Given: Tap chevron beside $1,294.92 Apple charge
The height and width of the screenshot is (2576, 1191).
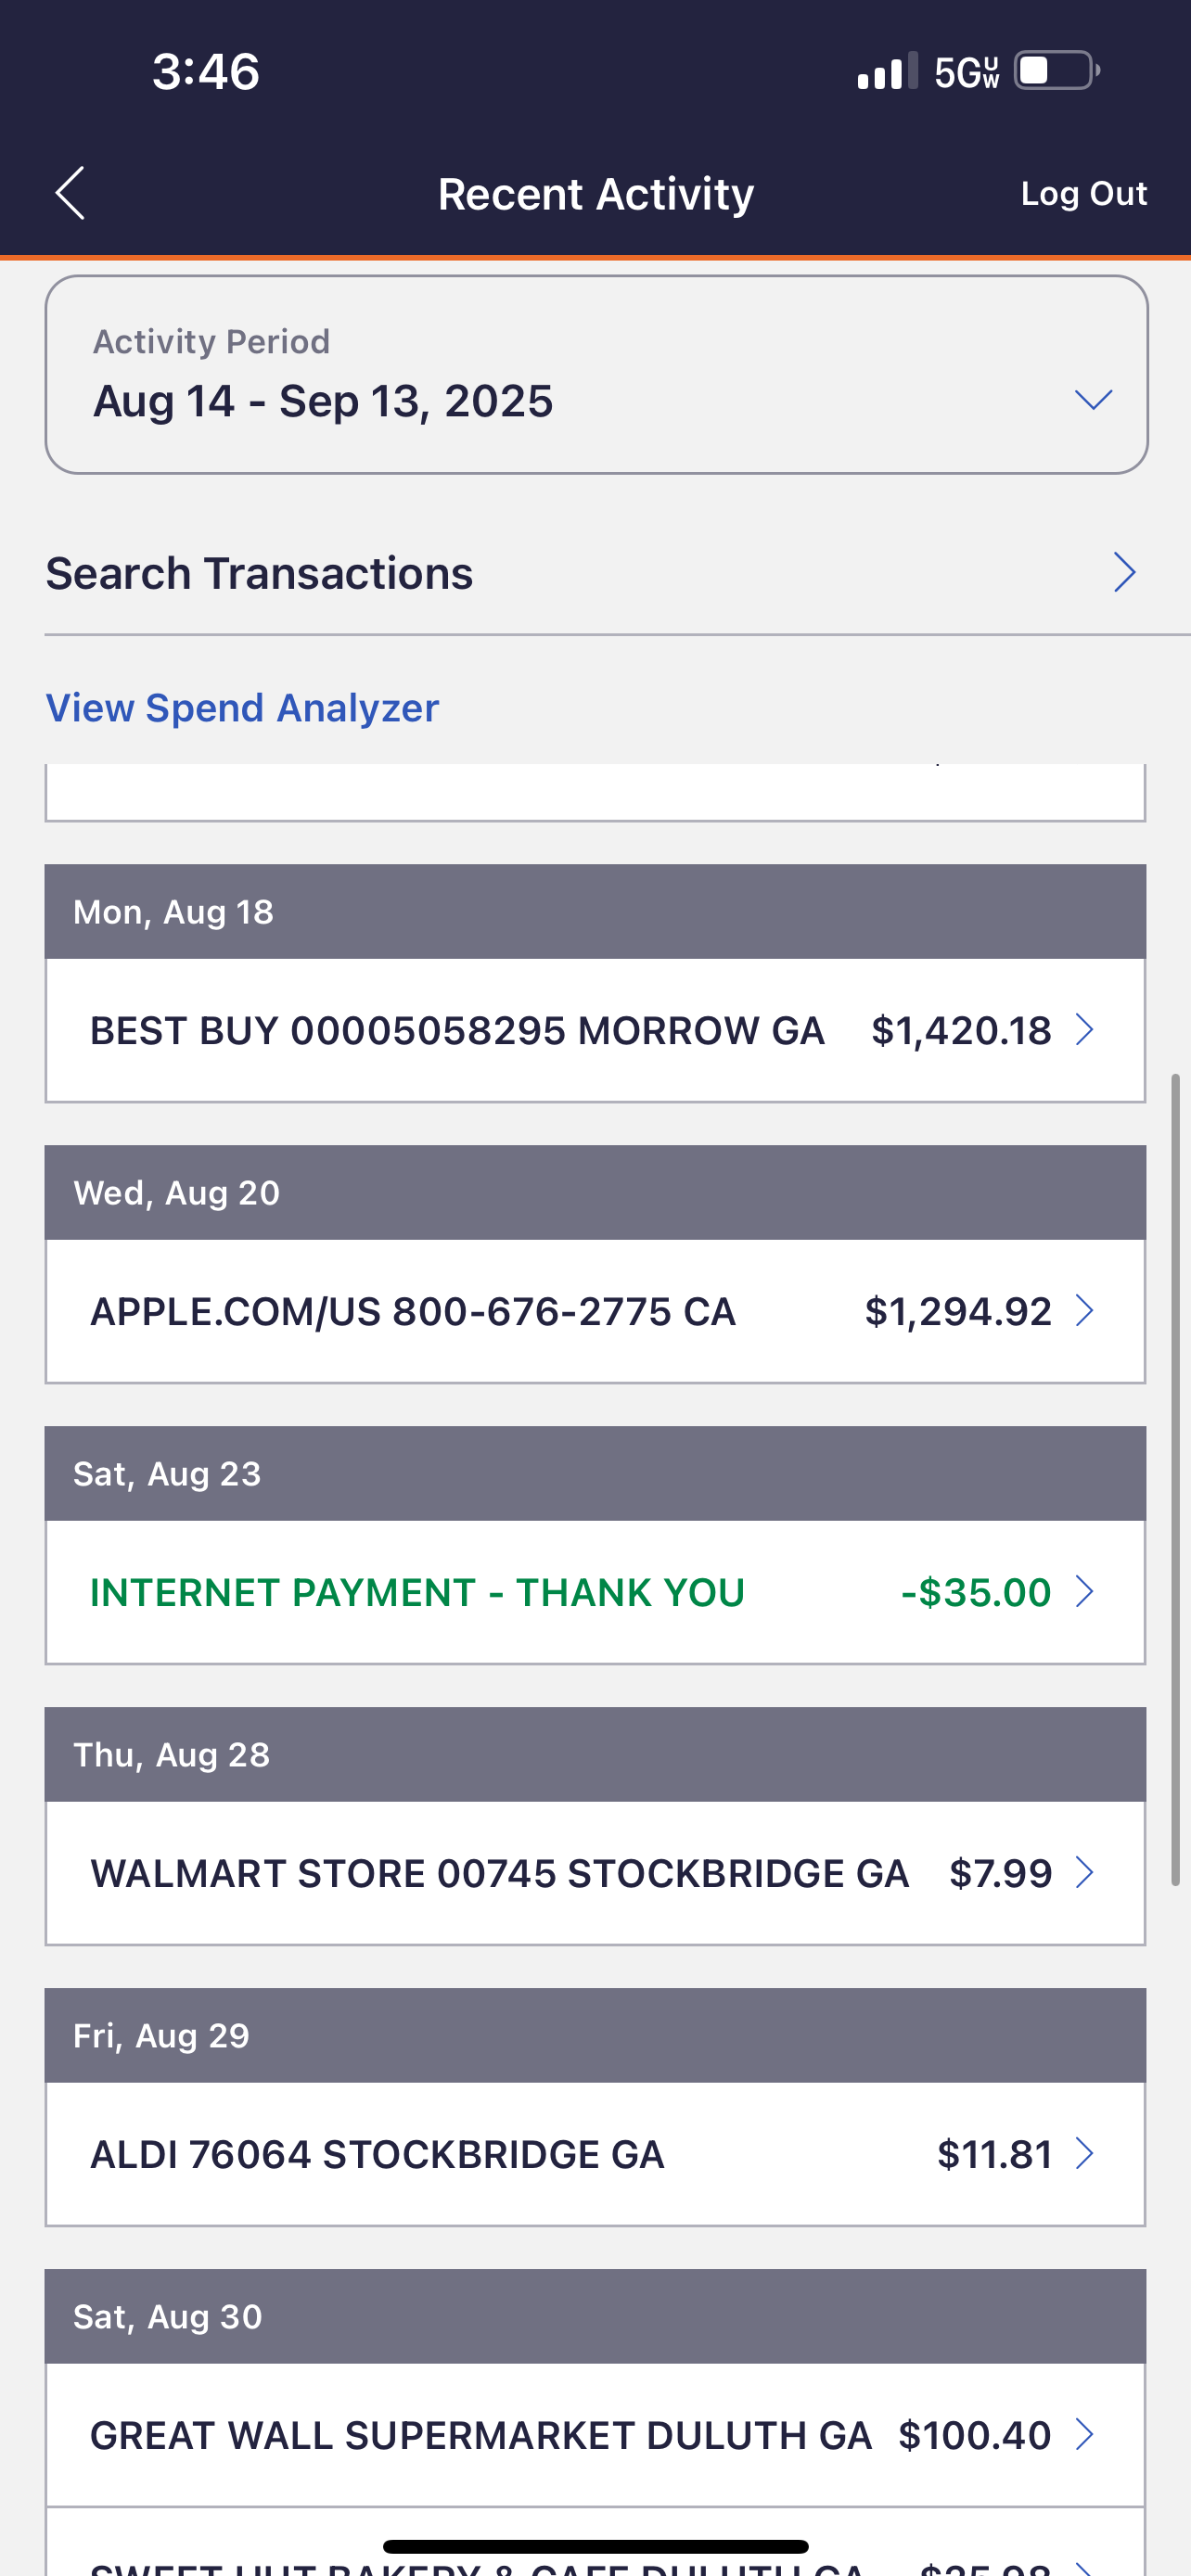Looking at the screenshot, I should [1084, 1311].
